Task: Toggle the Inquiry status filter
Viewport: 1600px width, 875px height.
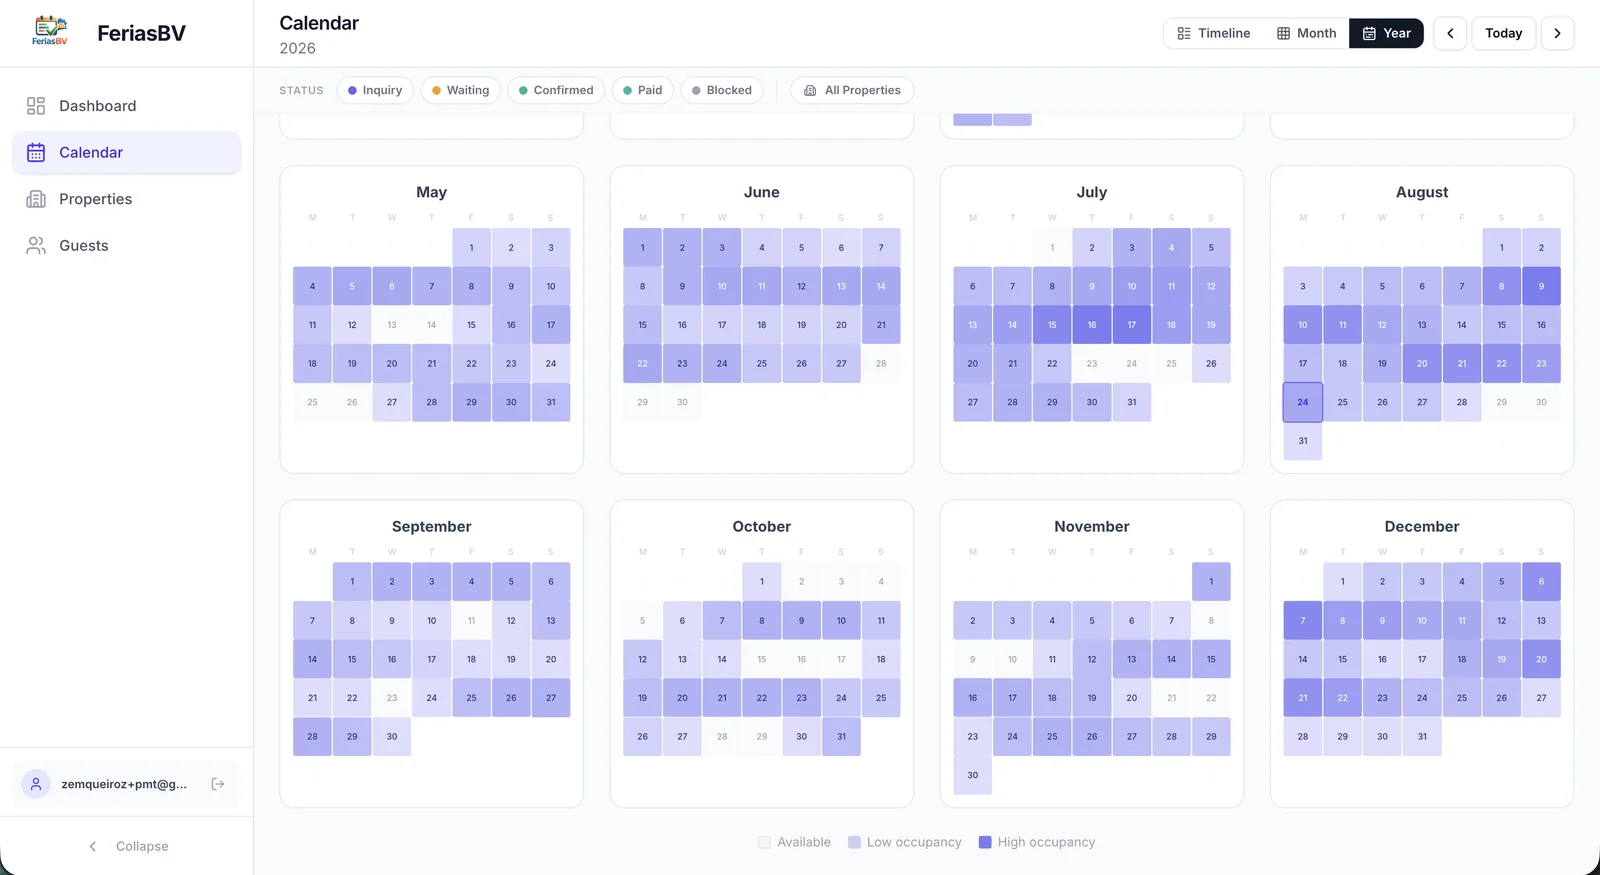Action: pos(375,90)
